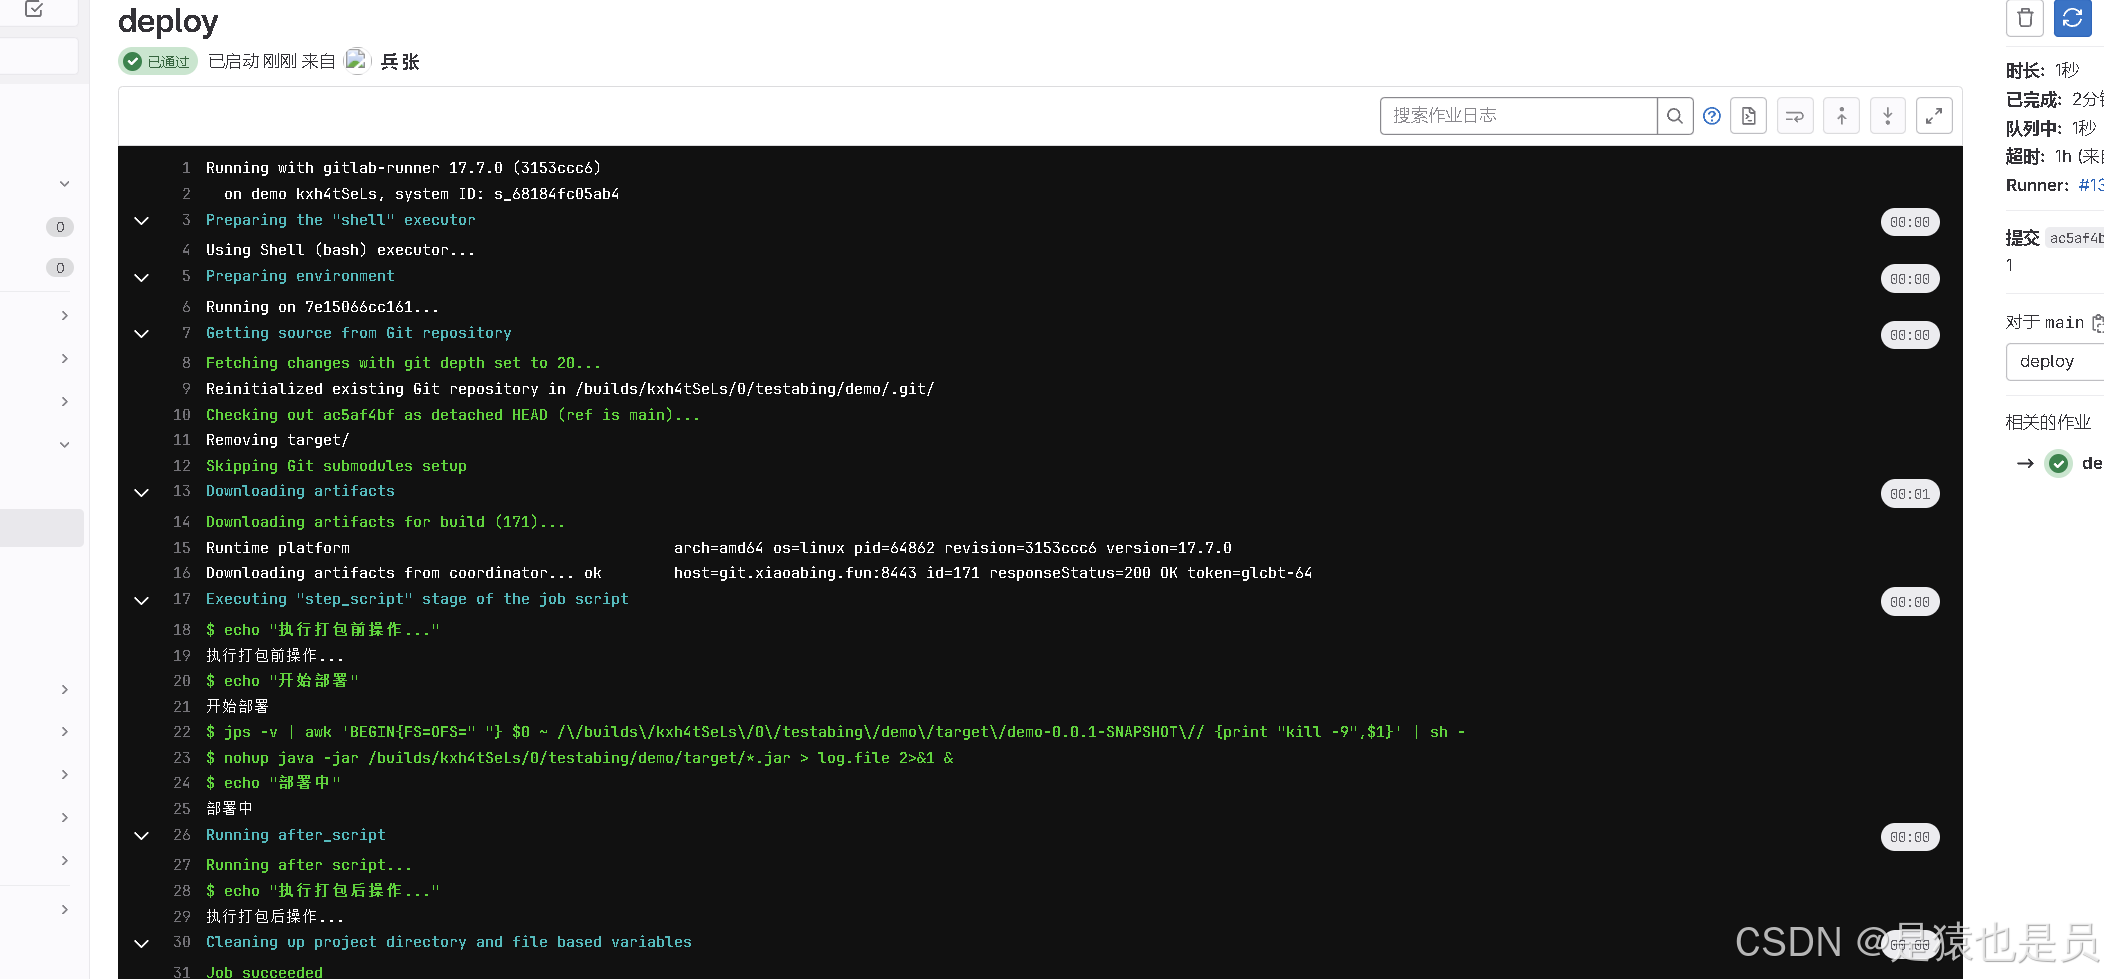The image size is (2104, 979).
Task: Open the Runner #13 link
Action: click(2090, 185)
